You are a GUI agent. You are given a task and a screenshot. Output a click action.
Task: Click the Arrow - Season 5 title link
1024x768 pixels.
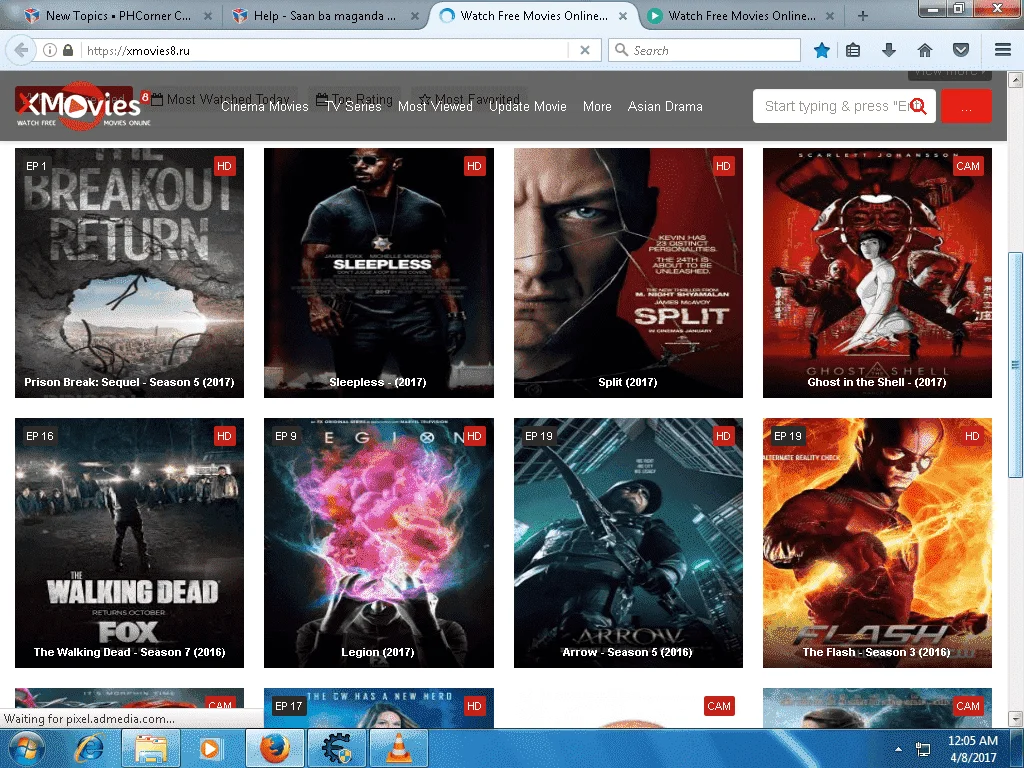click(628, 652)
